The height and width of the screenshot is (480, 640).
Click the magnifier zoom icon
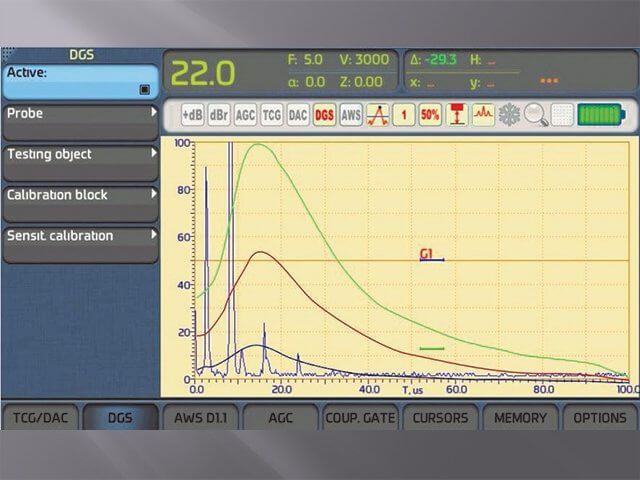[x=536, y=115]
